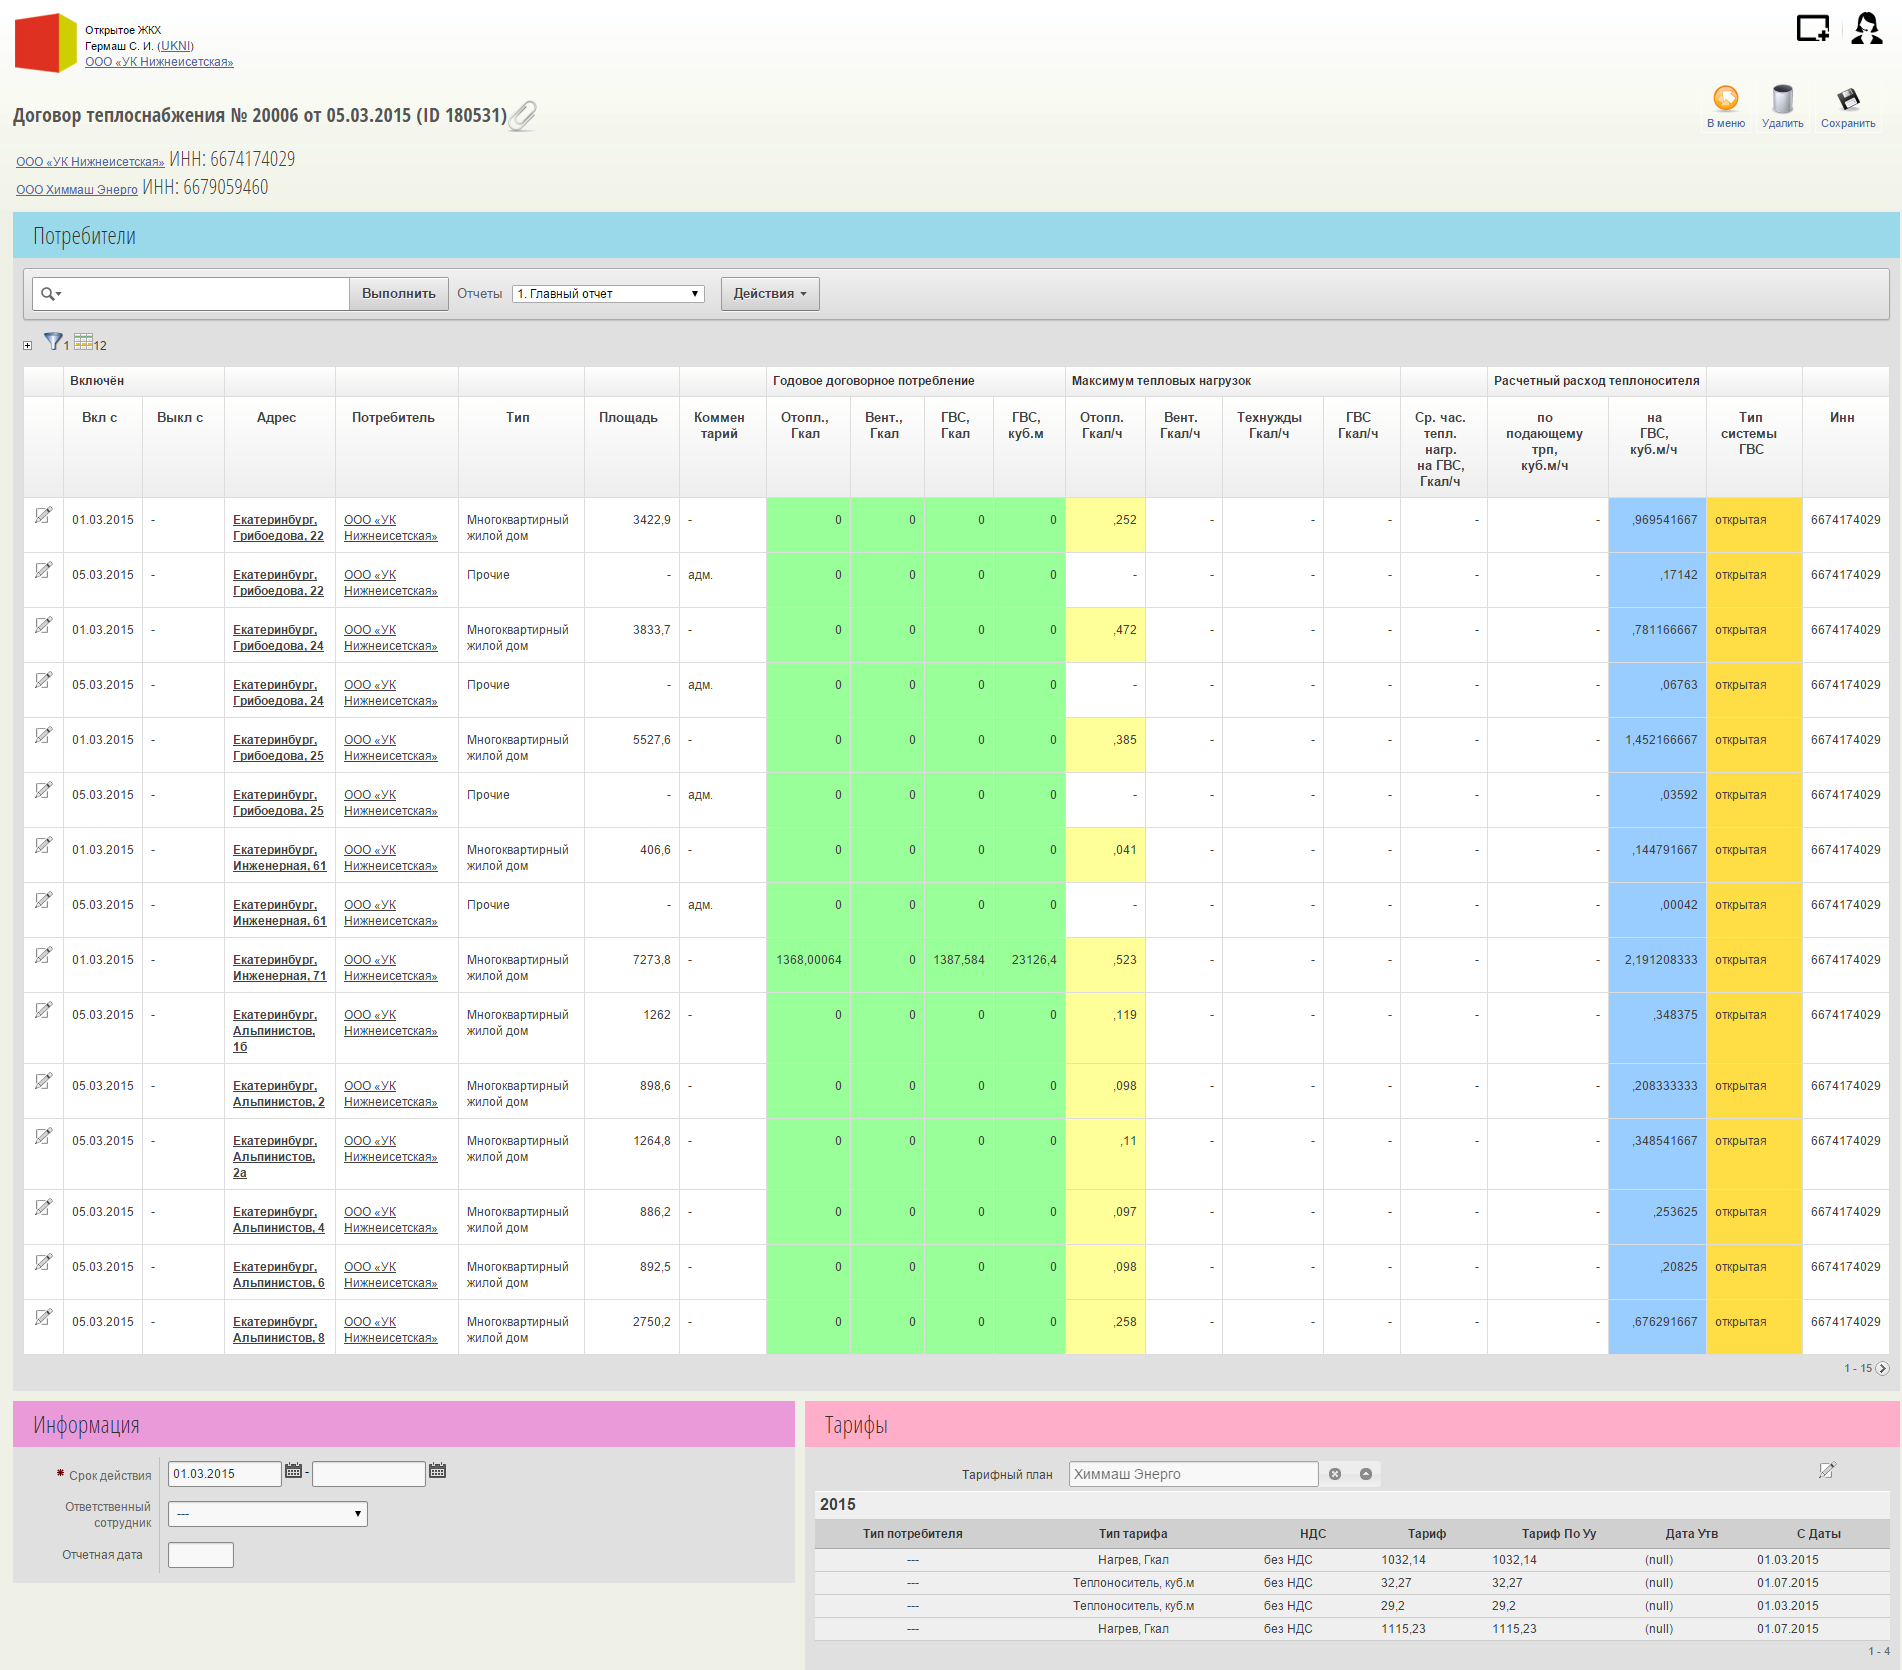The height and width of the screenshot is (1670, 1902).
Task: Expand the plus box next to filter
Action: [28, 346]
